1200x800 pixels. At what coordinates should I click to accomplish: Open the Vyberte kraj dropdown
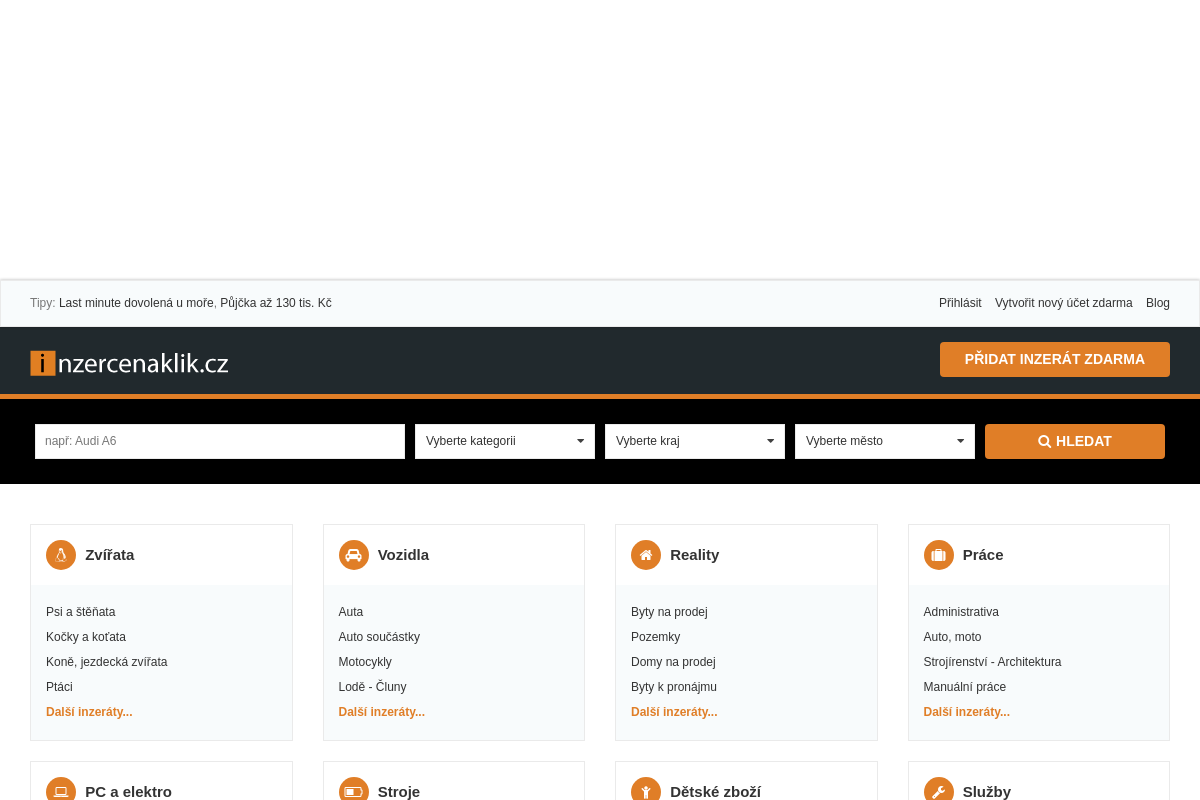695,441
